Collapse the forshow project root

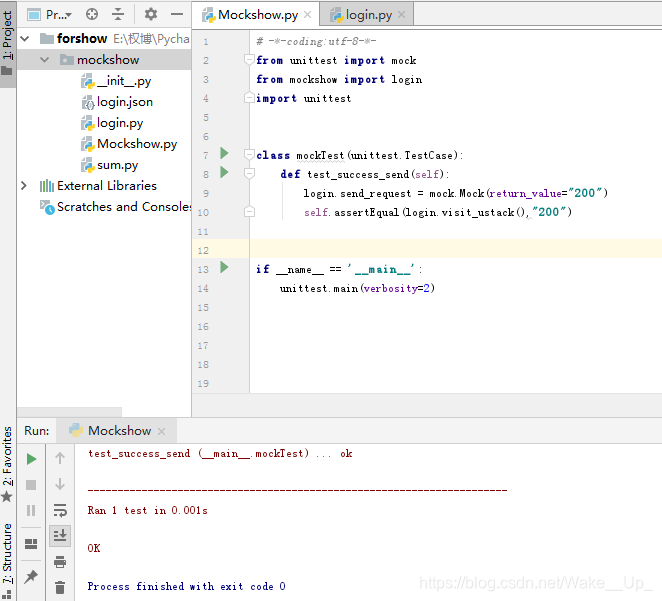pos(25,39)
